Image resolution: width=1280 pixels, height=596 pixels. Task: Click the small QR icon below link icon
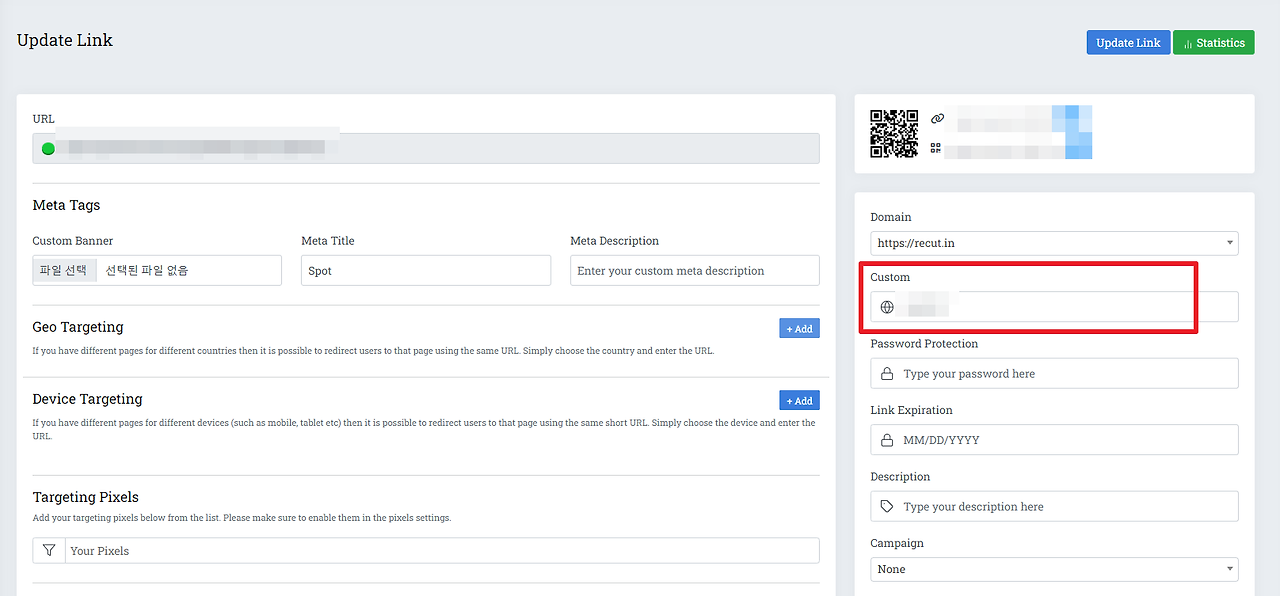click(936, 148)
